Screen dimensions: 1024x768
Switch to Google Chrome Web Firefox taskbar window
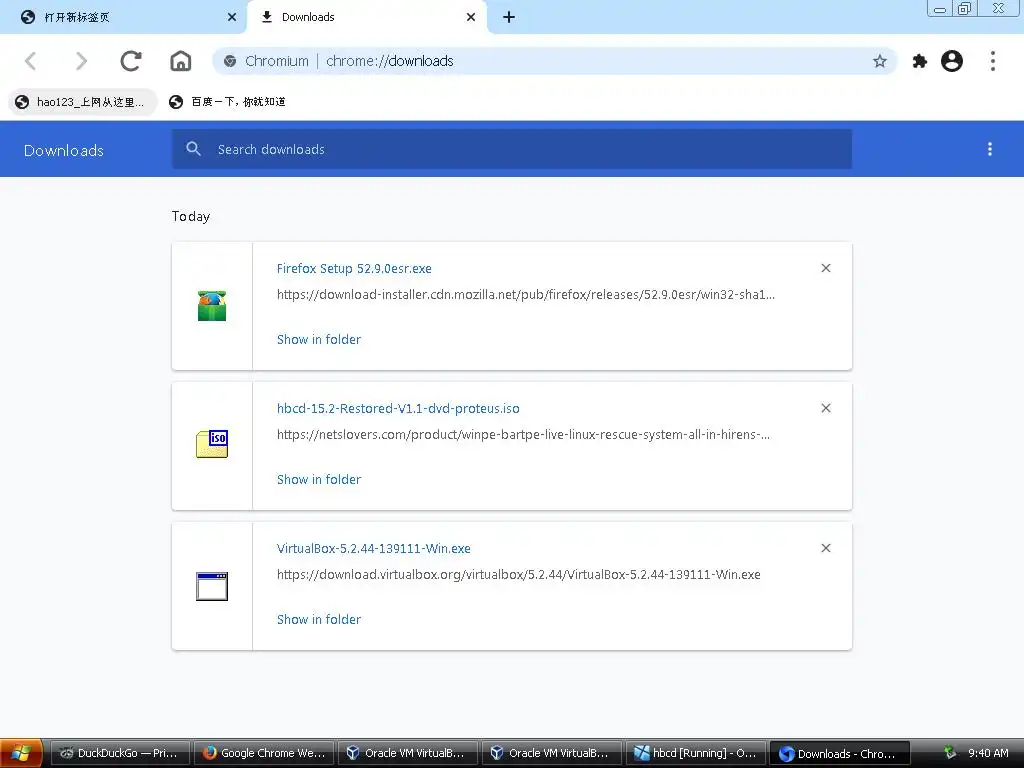point(264,753)
